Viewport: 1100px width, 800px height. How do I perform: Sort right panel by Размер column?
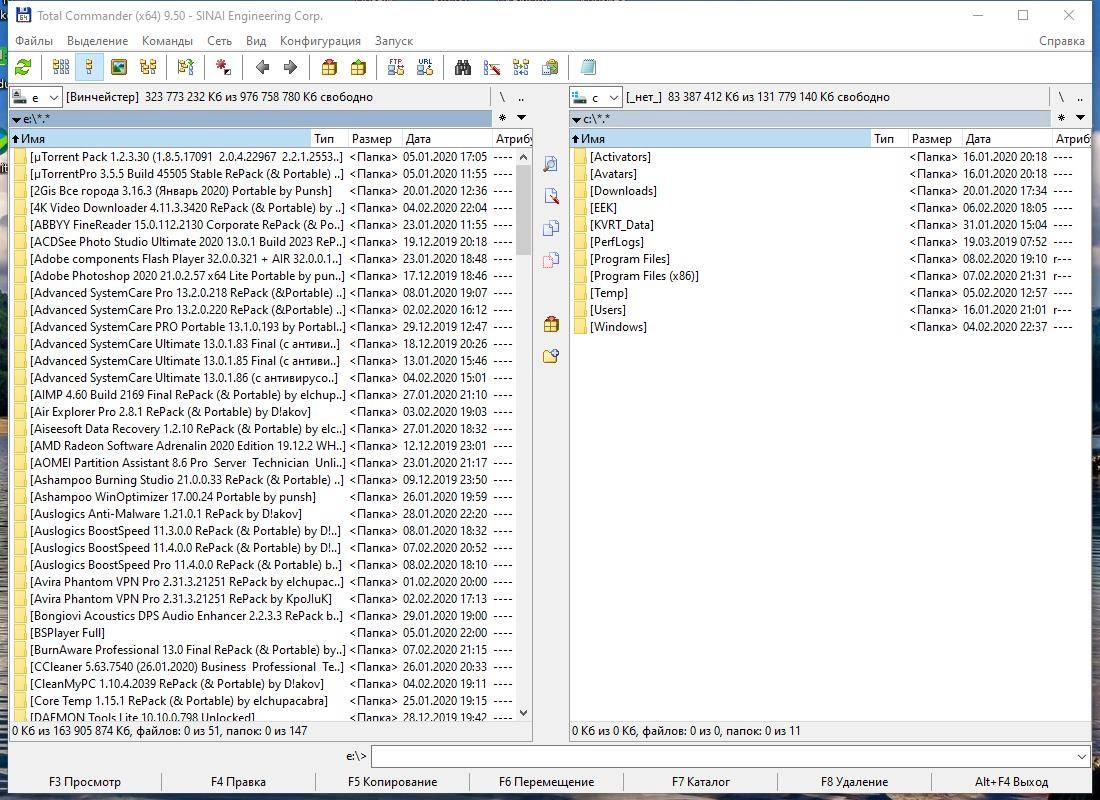coord(934,139)
